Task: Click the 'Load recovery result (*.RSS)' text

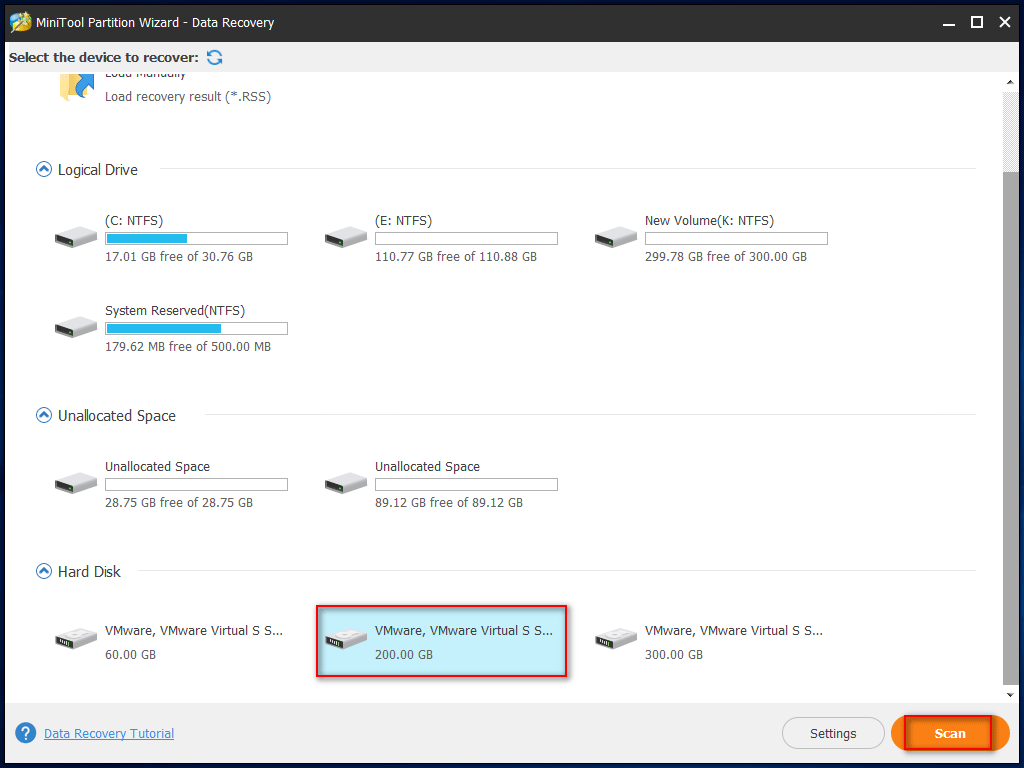Action: [188, 97]
